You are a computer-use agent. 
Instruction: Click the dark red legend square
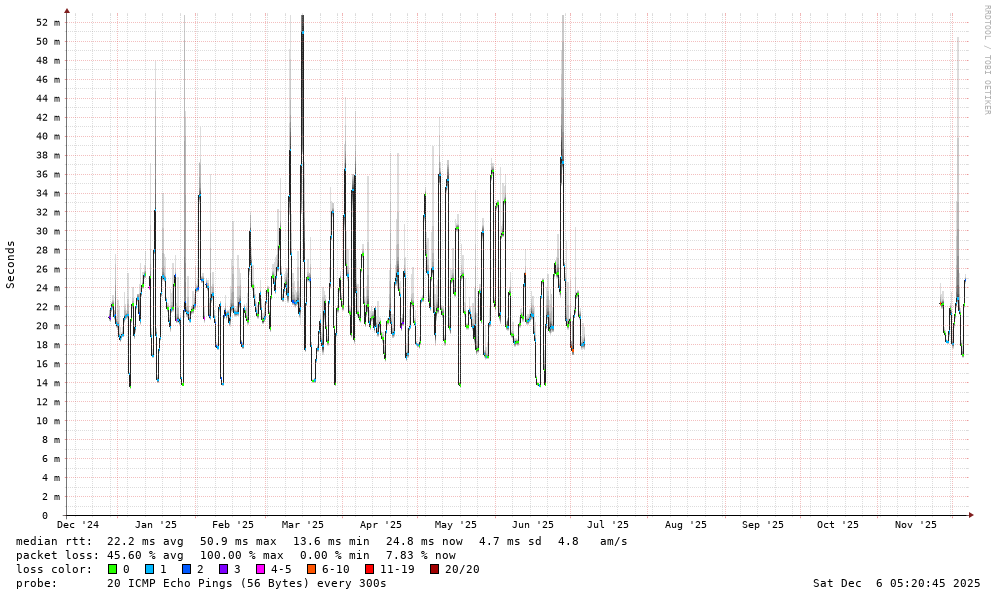[x=434, y=569]
